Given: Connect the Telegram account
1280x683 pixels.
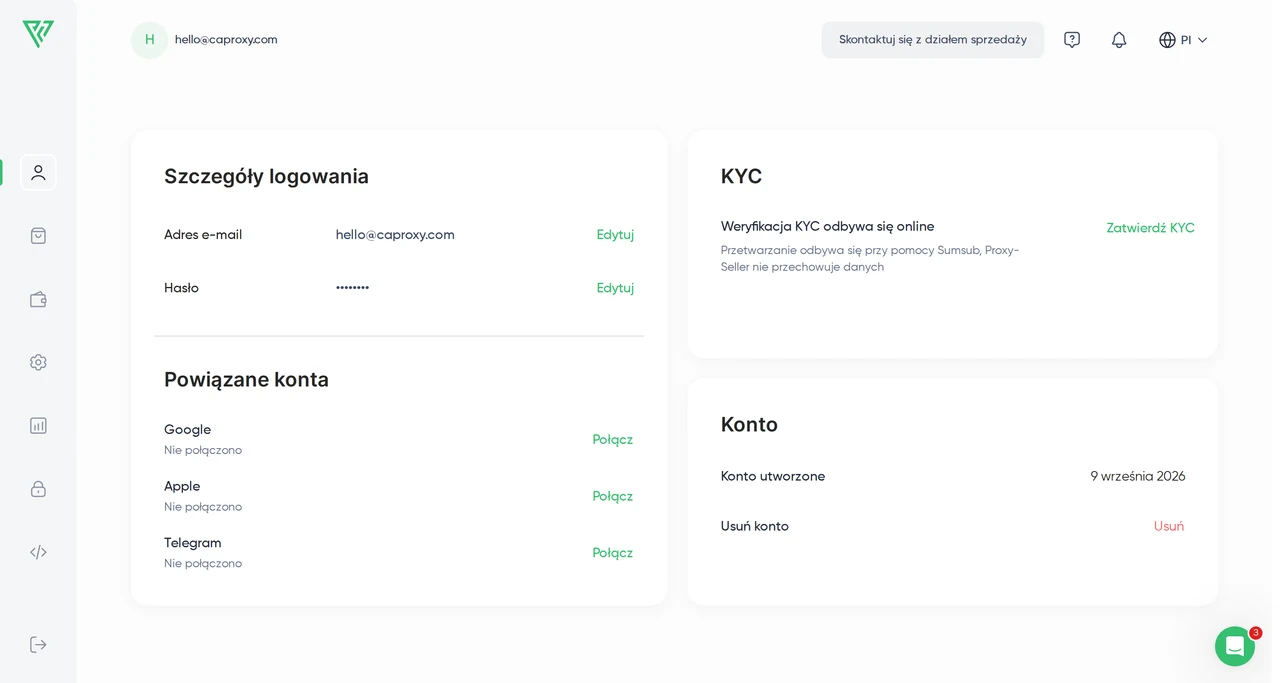Looking at the screenshot, I should (x=612, y=553).
